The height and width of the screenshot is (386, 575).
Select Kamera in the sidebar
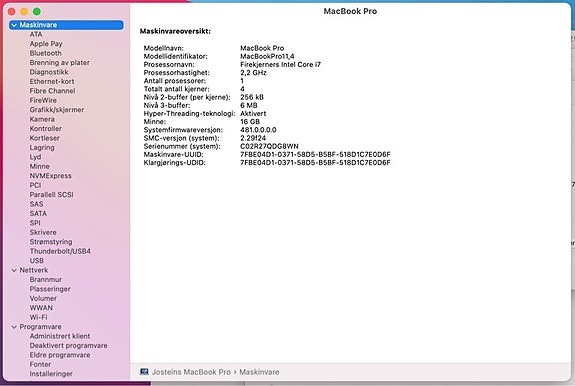[x=42, y=120]
